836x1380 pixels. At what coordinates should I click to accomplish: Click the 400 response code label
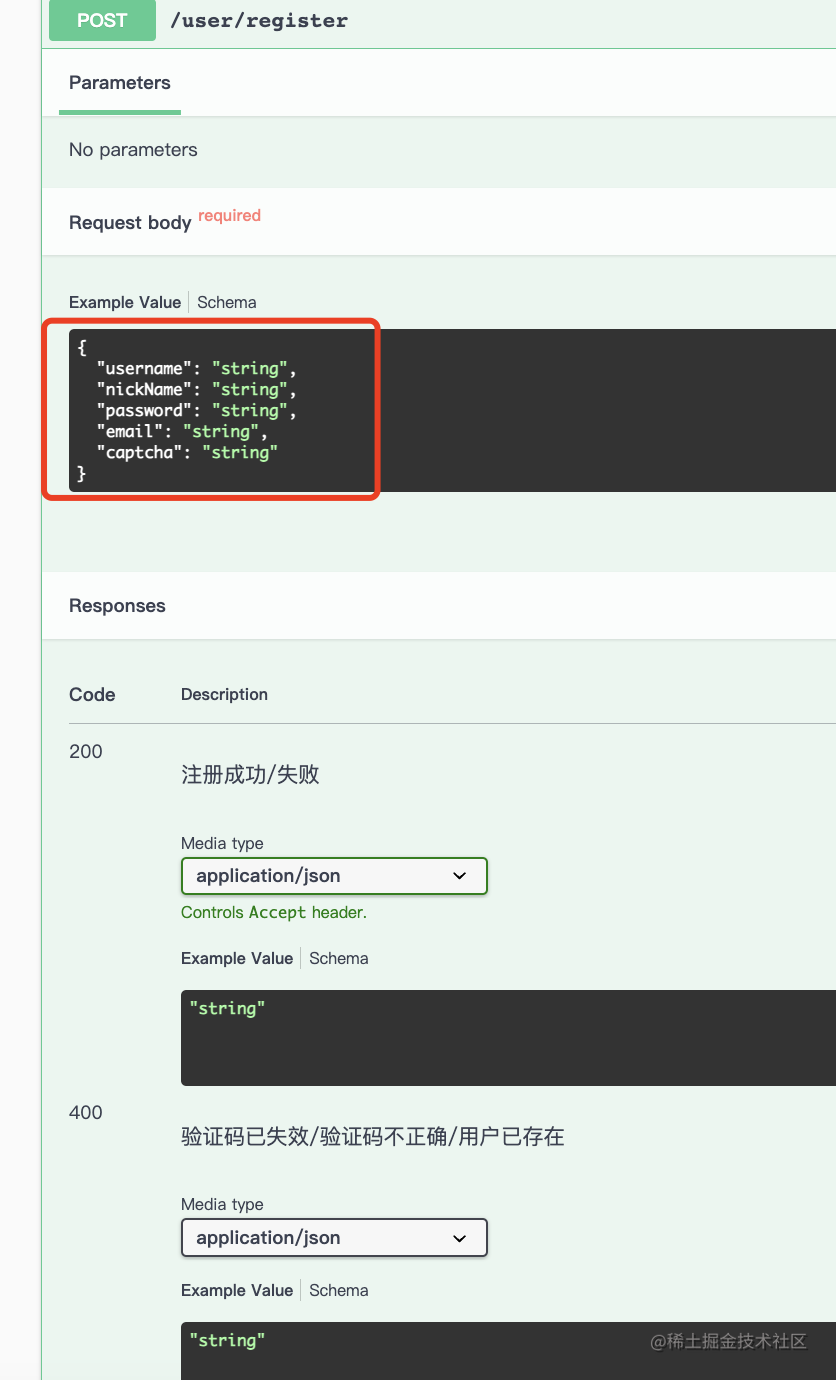click(x=86, y=1113)
